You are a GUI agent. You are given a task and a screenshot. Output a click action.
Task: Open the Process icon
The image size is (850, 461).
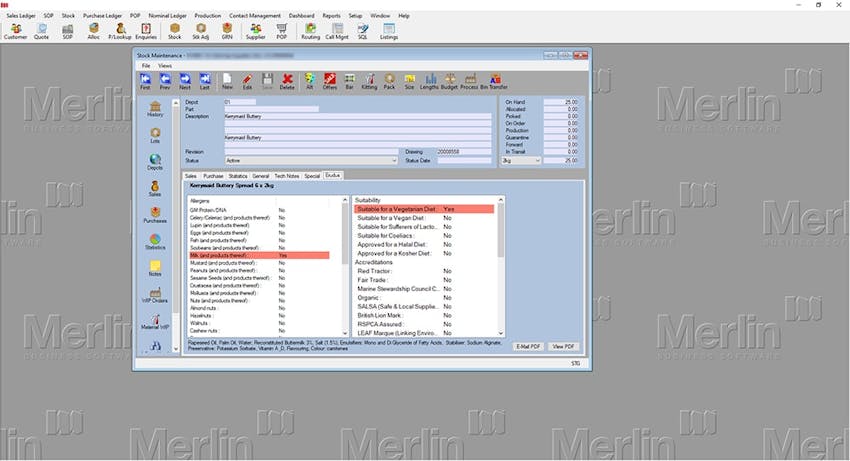(469, 81)
